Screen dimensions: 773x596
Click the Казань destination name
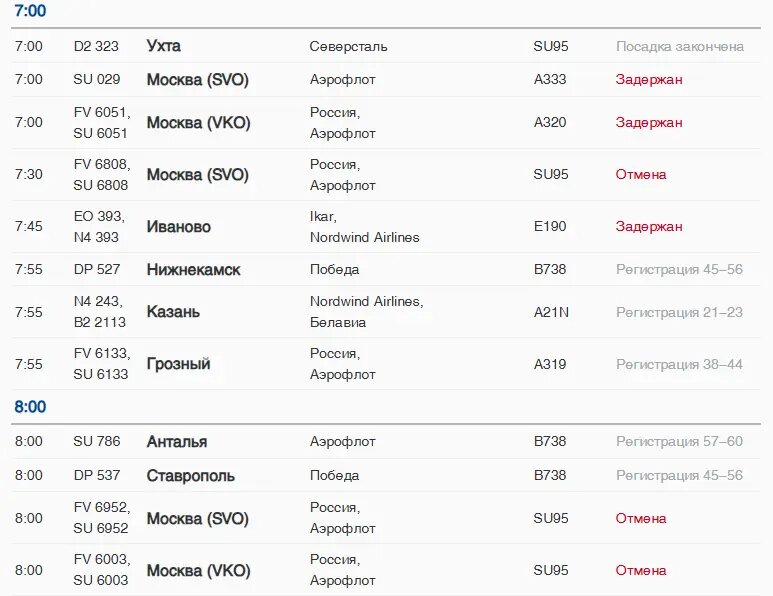tap(173, 312)
